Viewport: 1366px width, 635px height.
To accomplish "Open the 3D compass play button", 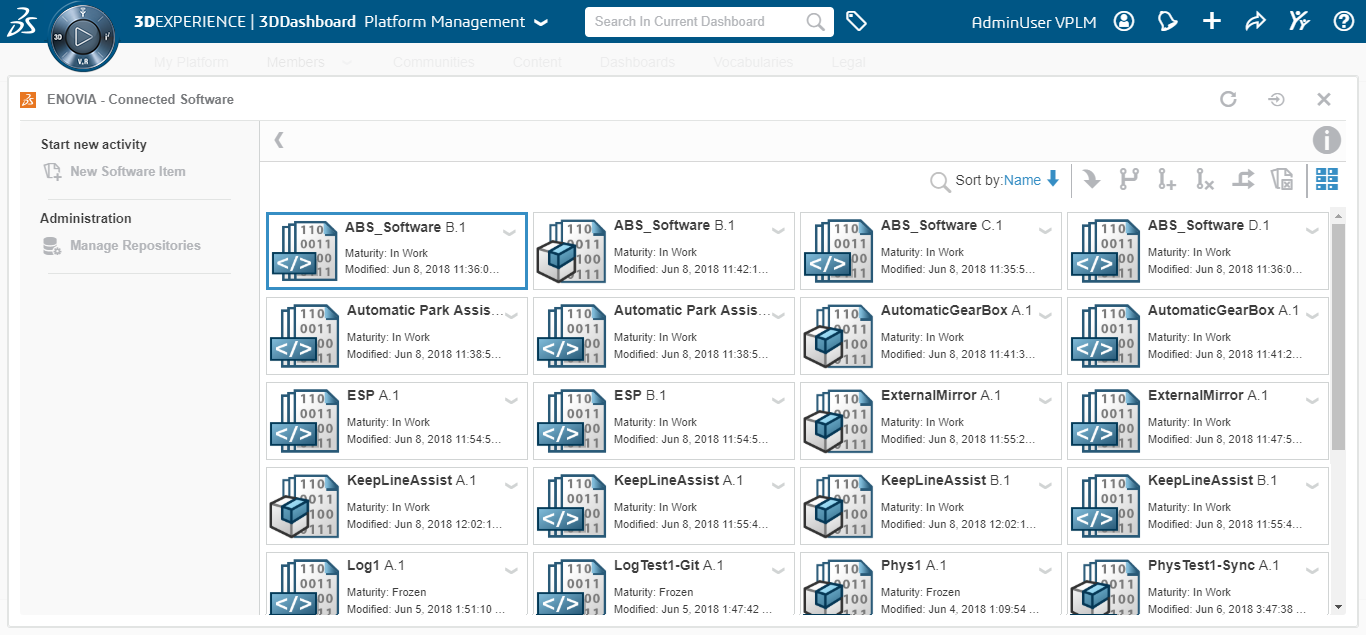I will [83, 37].
